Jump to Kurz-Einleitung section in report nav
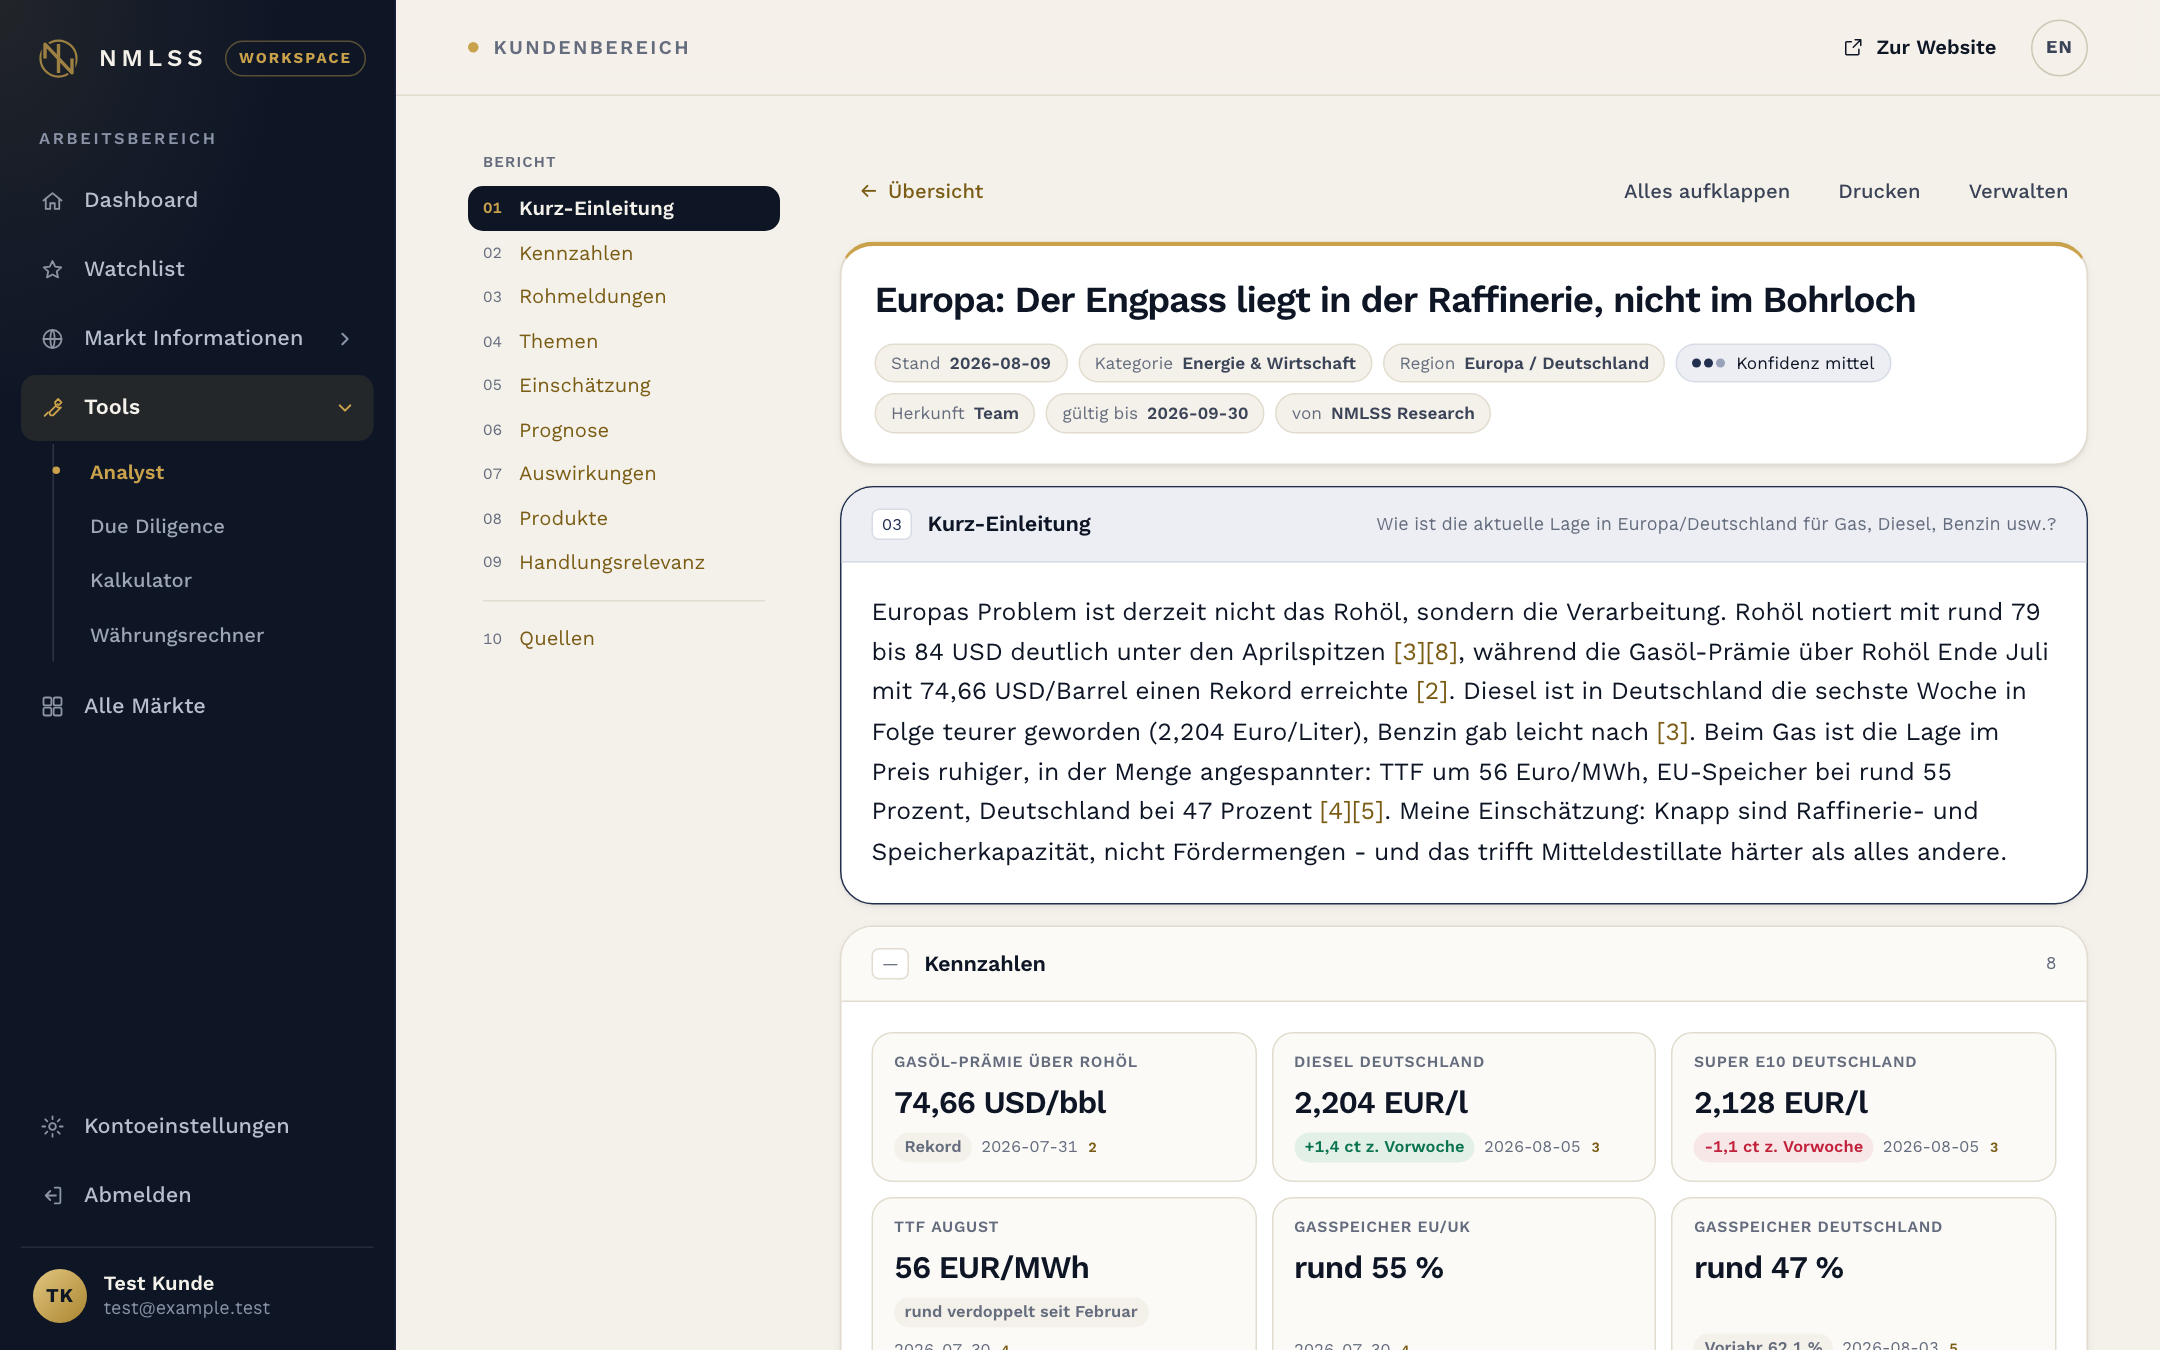 coord(624,208)
